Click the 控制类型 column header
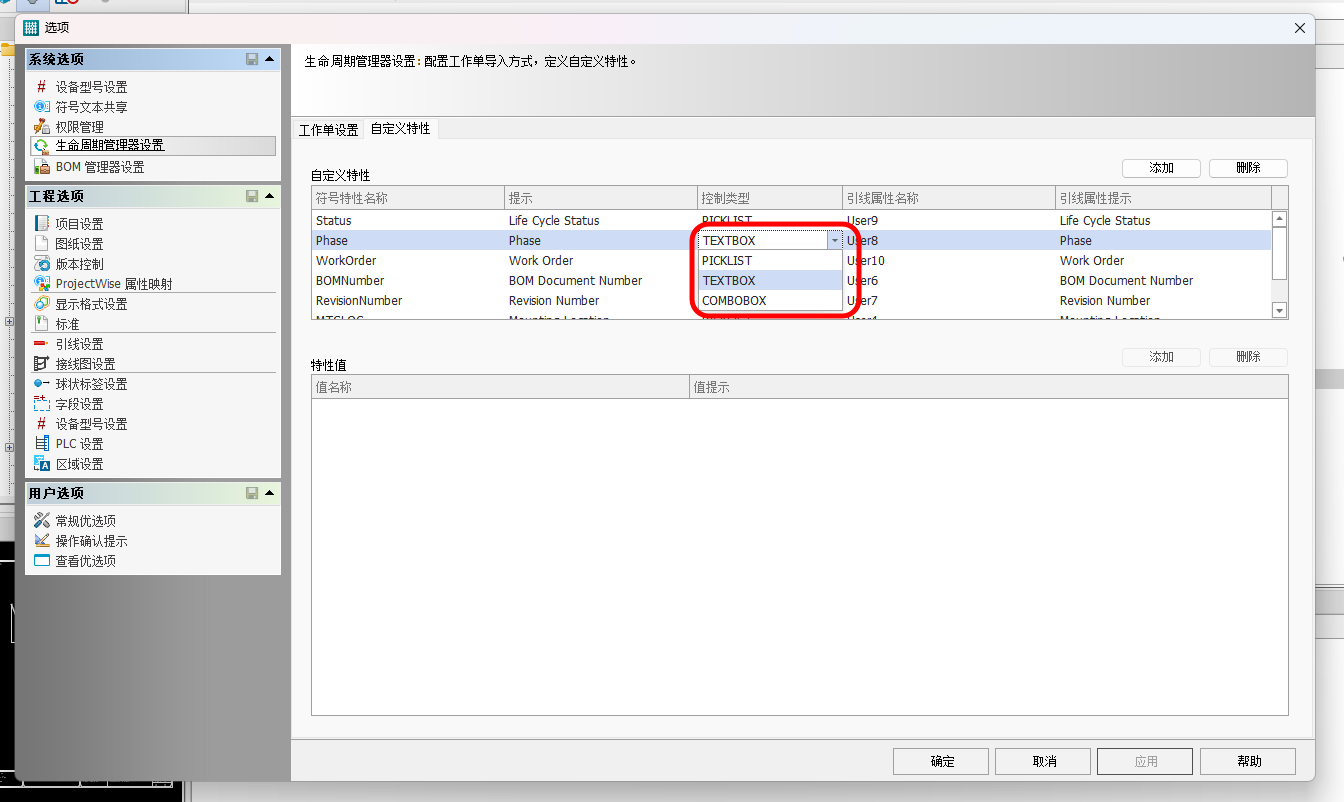Image resolution: width=1344 pixels, height=802 pixels. click(770, 198)
